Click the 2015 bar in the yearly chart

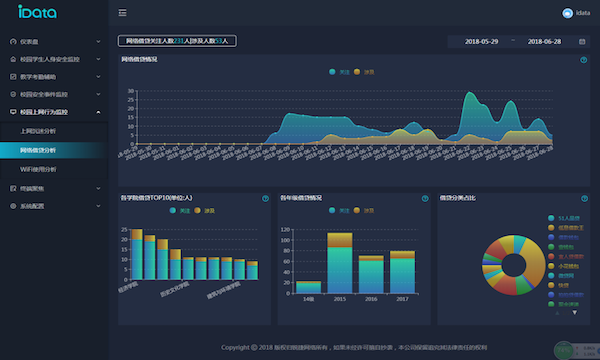coord(340,263)
